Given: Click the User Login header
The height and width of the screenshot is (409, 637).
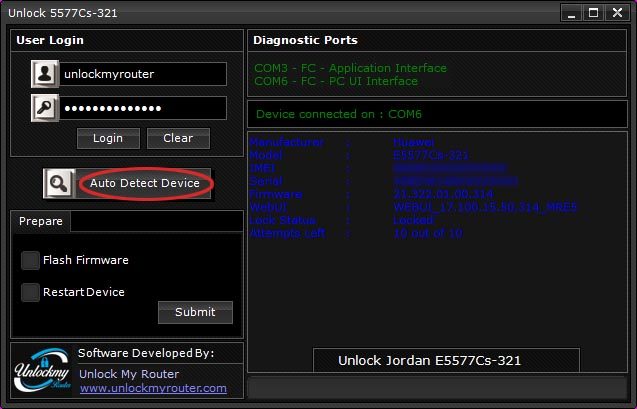Looking at the screenshot, I should [50, 40].
